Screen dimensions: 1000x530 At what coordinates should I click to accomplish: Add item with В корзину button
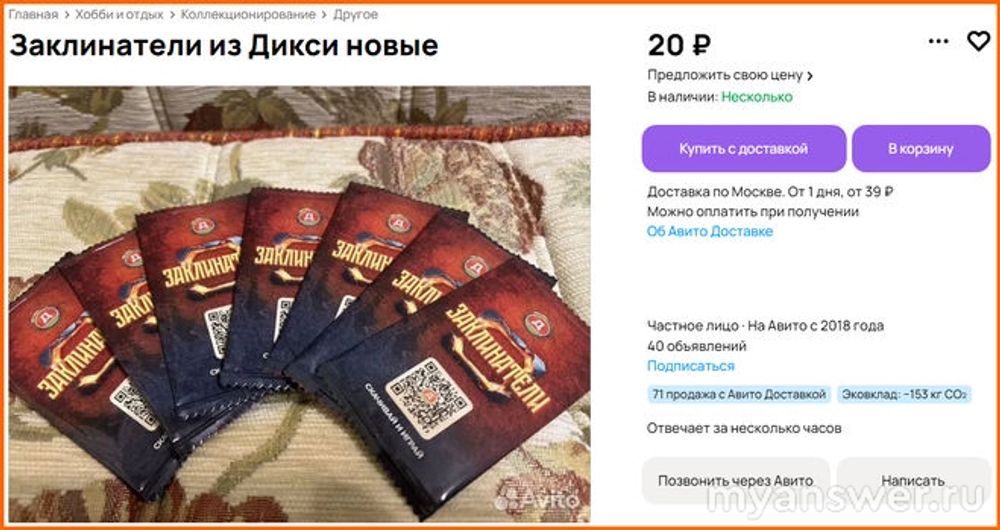921,149
